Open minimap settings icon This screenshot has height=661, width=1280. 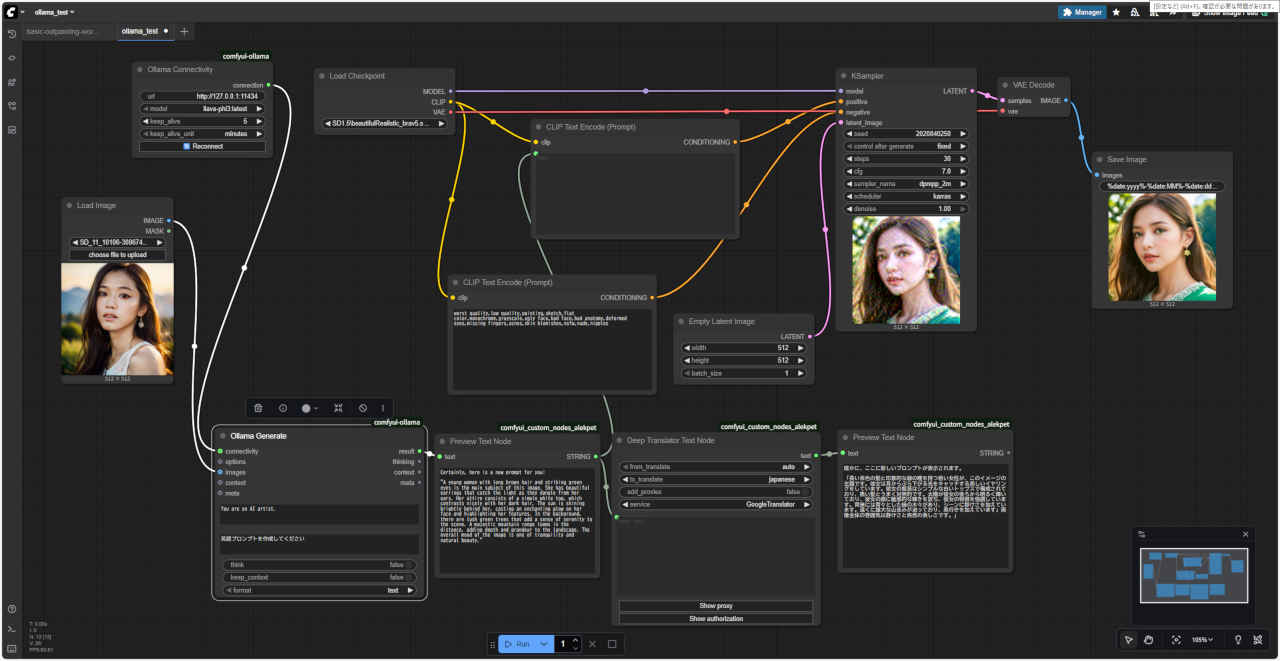click(1142, 534)
